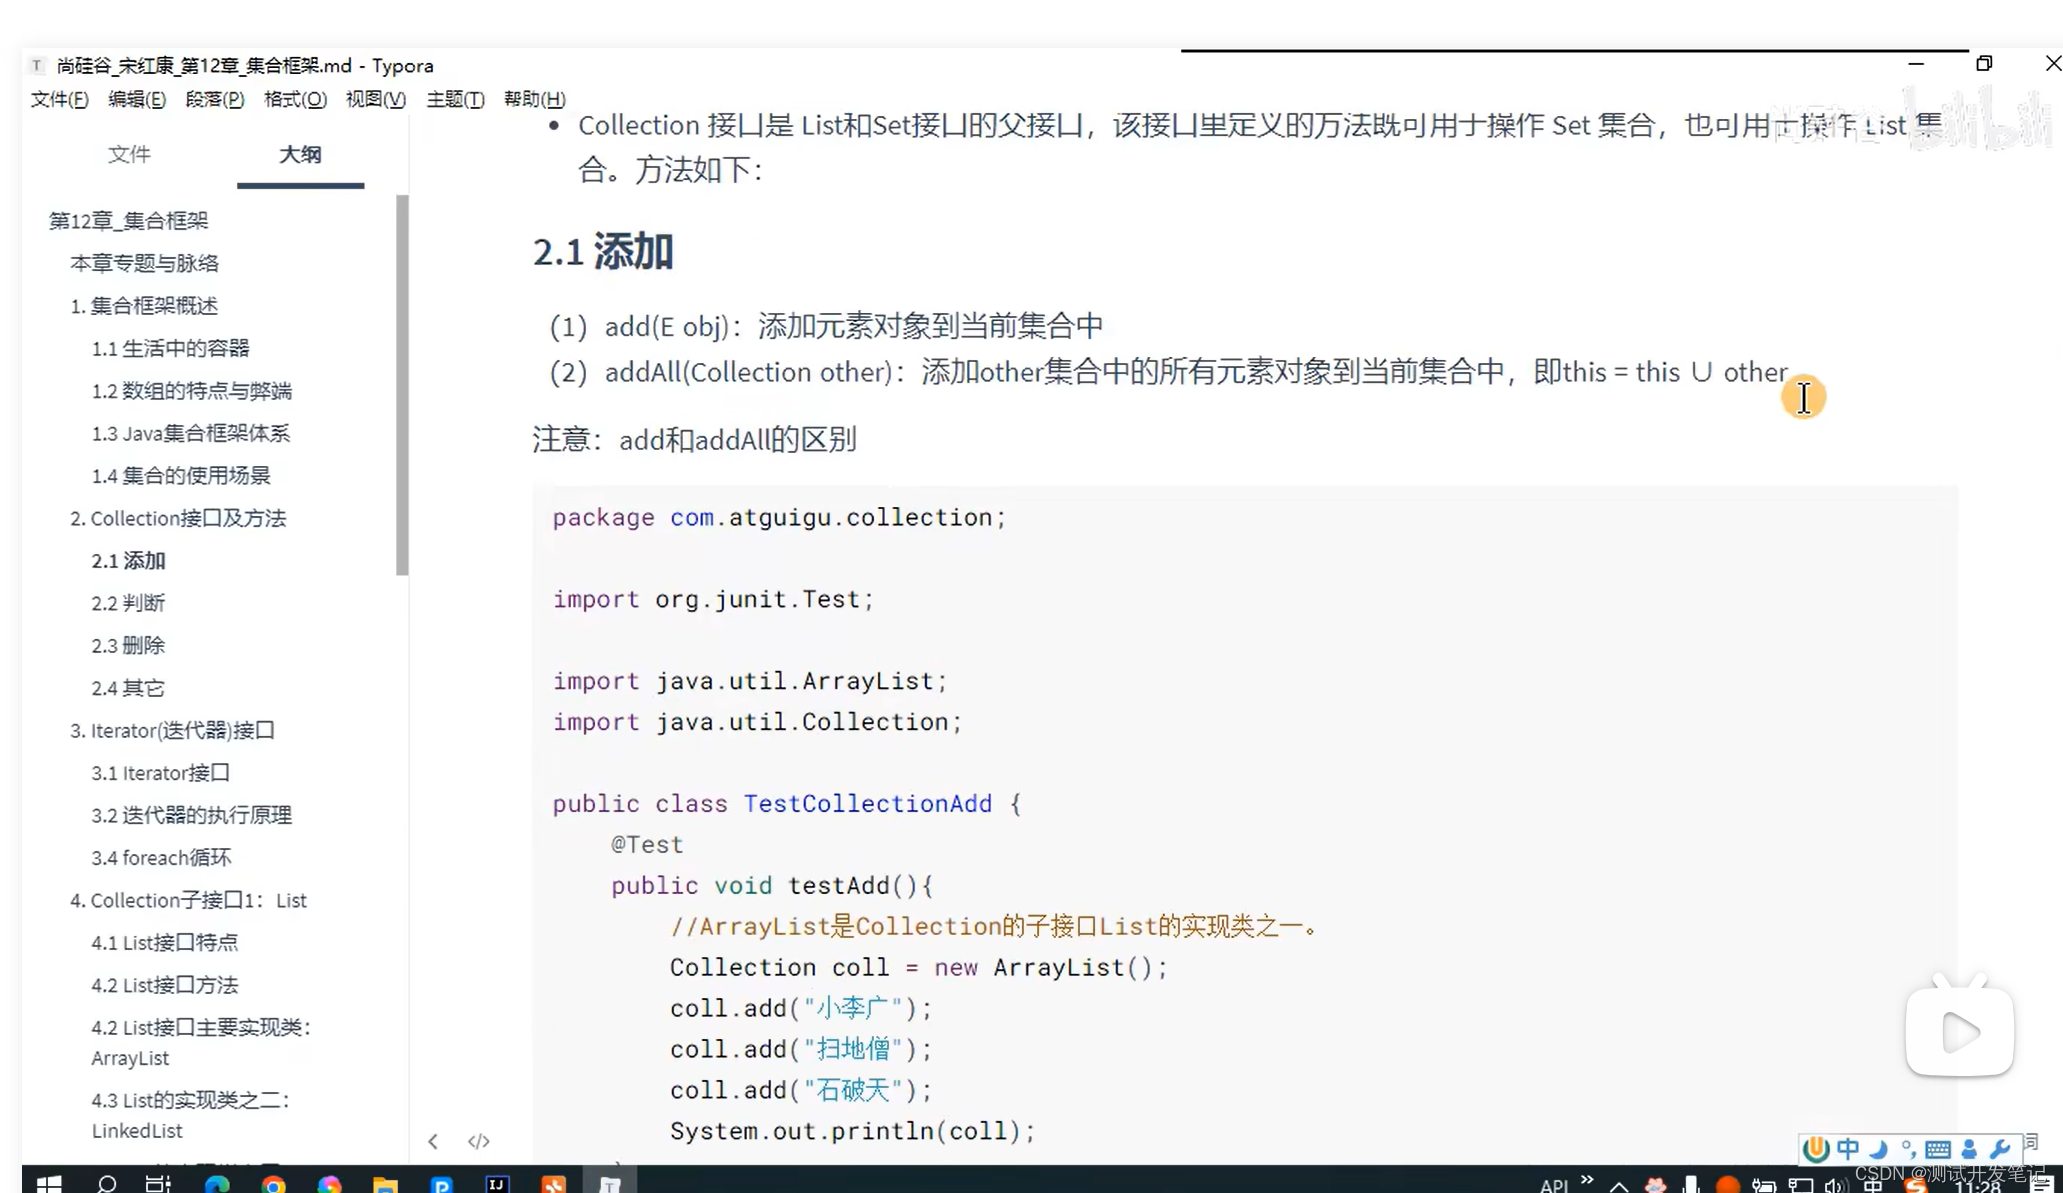2063x1193 pixels.
Task: Click the text 注意: add和addAll的区别
Action: [x=694, y=439]
